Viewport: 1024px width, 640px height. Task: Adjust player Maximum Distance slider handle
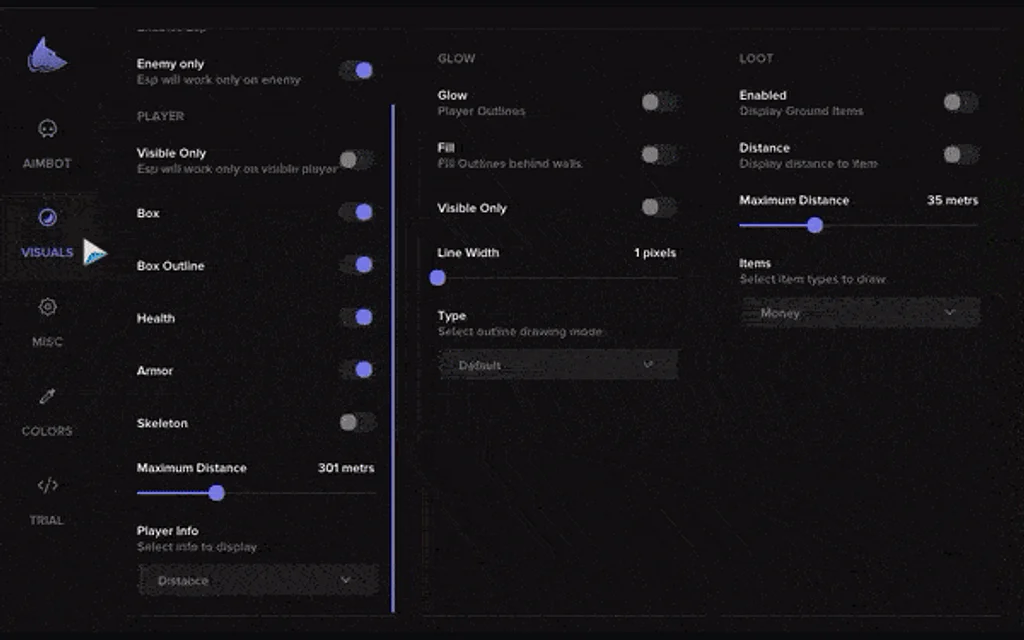point(217,493)
